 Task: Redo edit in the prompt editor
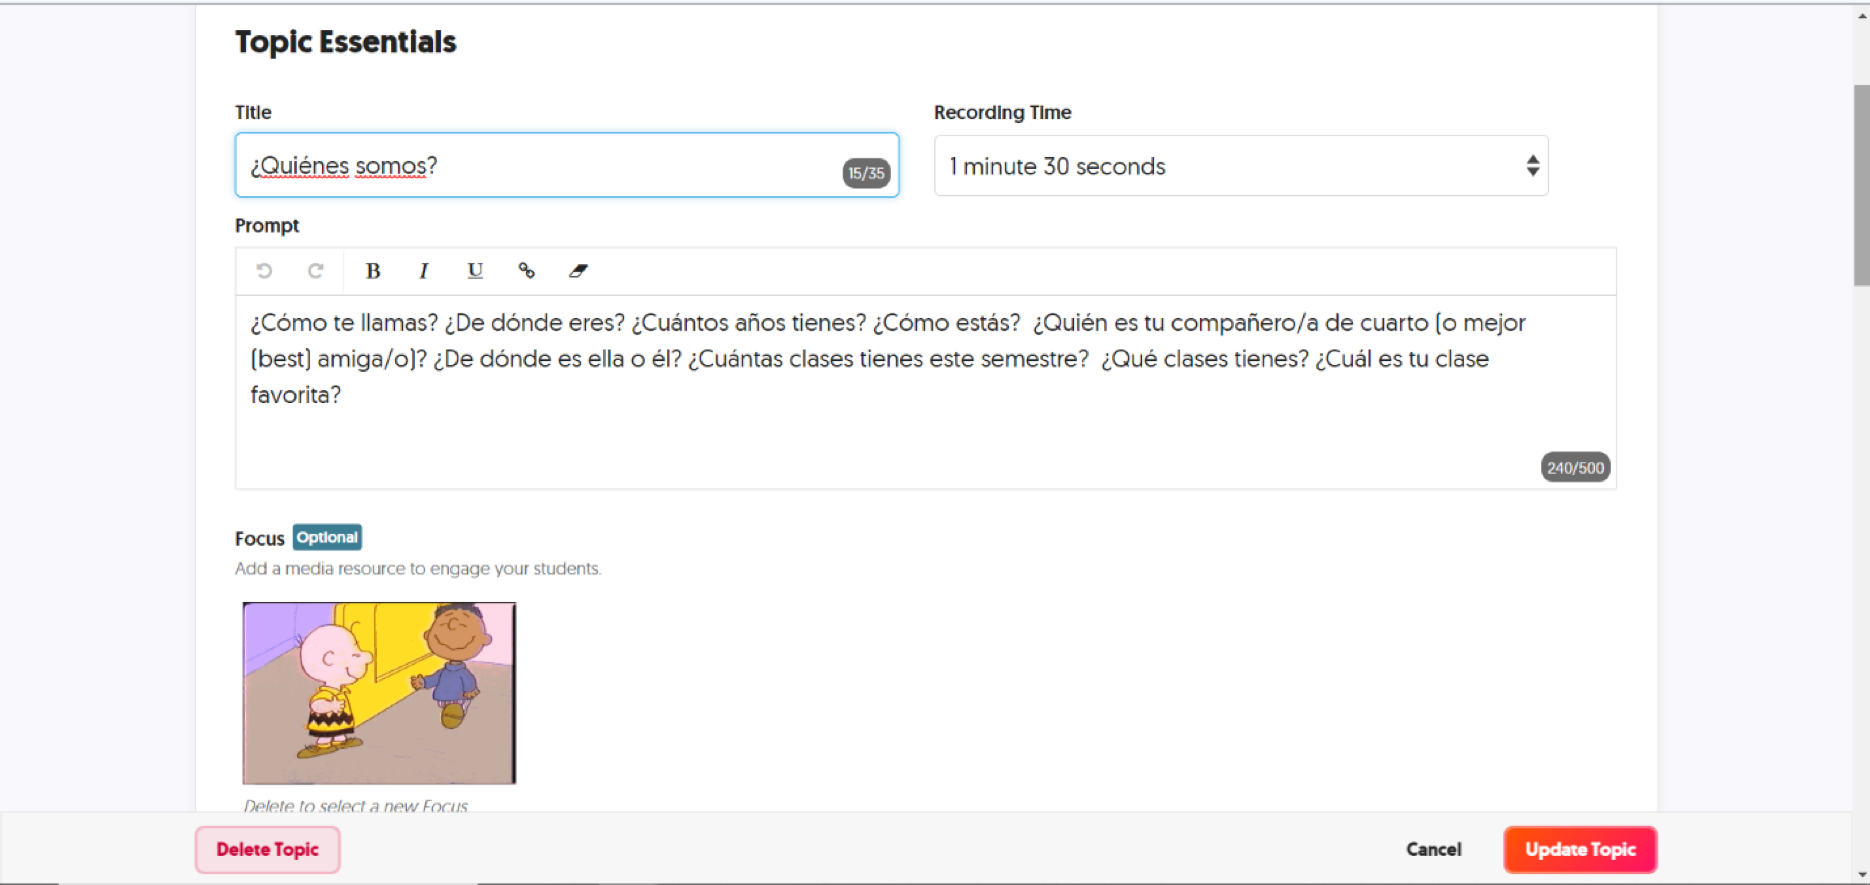(x=315, y=271)
